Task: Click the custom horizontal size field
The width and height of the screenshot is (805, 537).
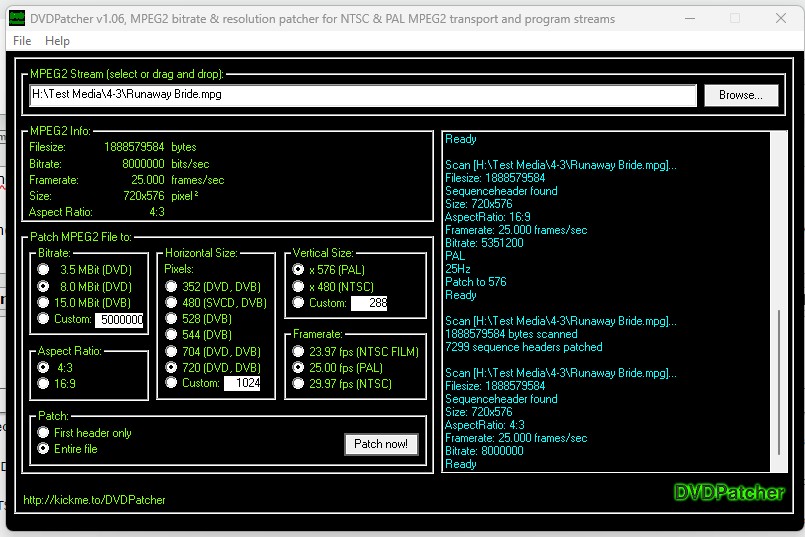Action: coord(241,384)
